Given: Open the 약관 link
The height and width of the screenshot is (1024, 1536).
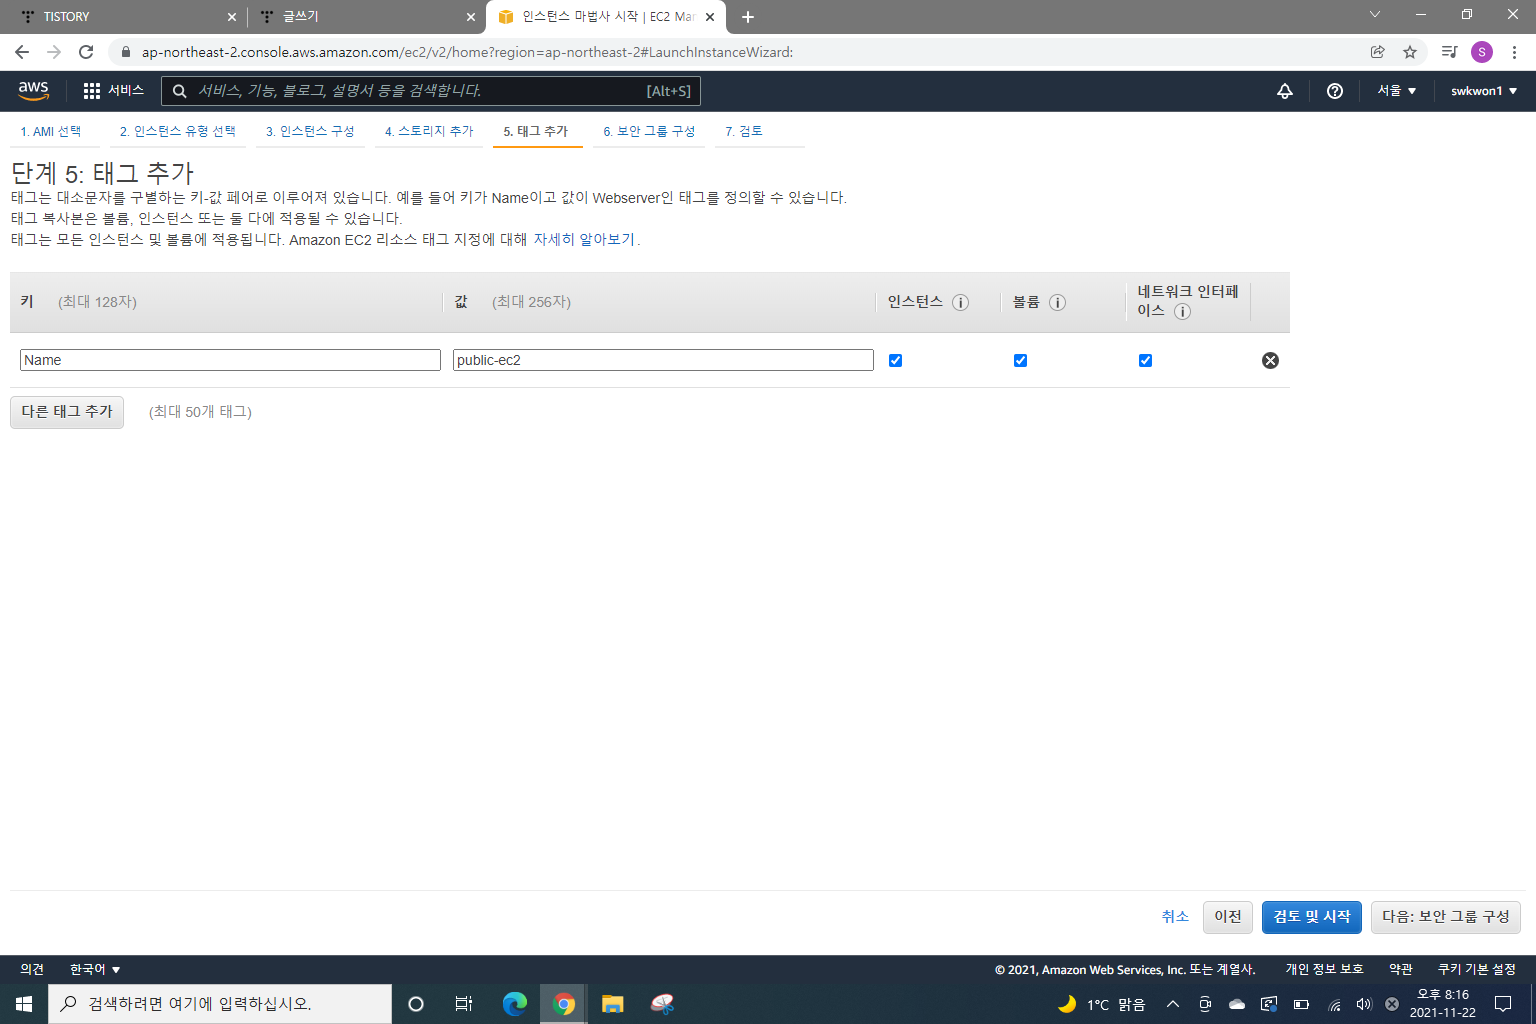Looking at the screenshot, I should pyautogui.click(x=1401, y=969).
